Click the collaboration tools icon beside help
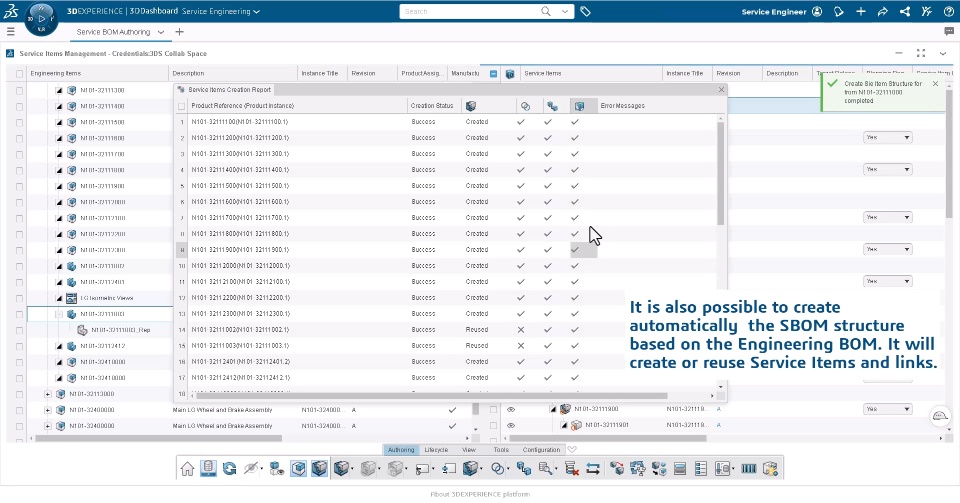The image size is (960, 503). [926, 11]
